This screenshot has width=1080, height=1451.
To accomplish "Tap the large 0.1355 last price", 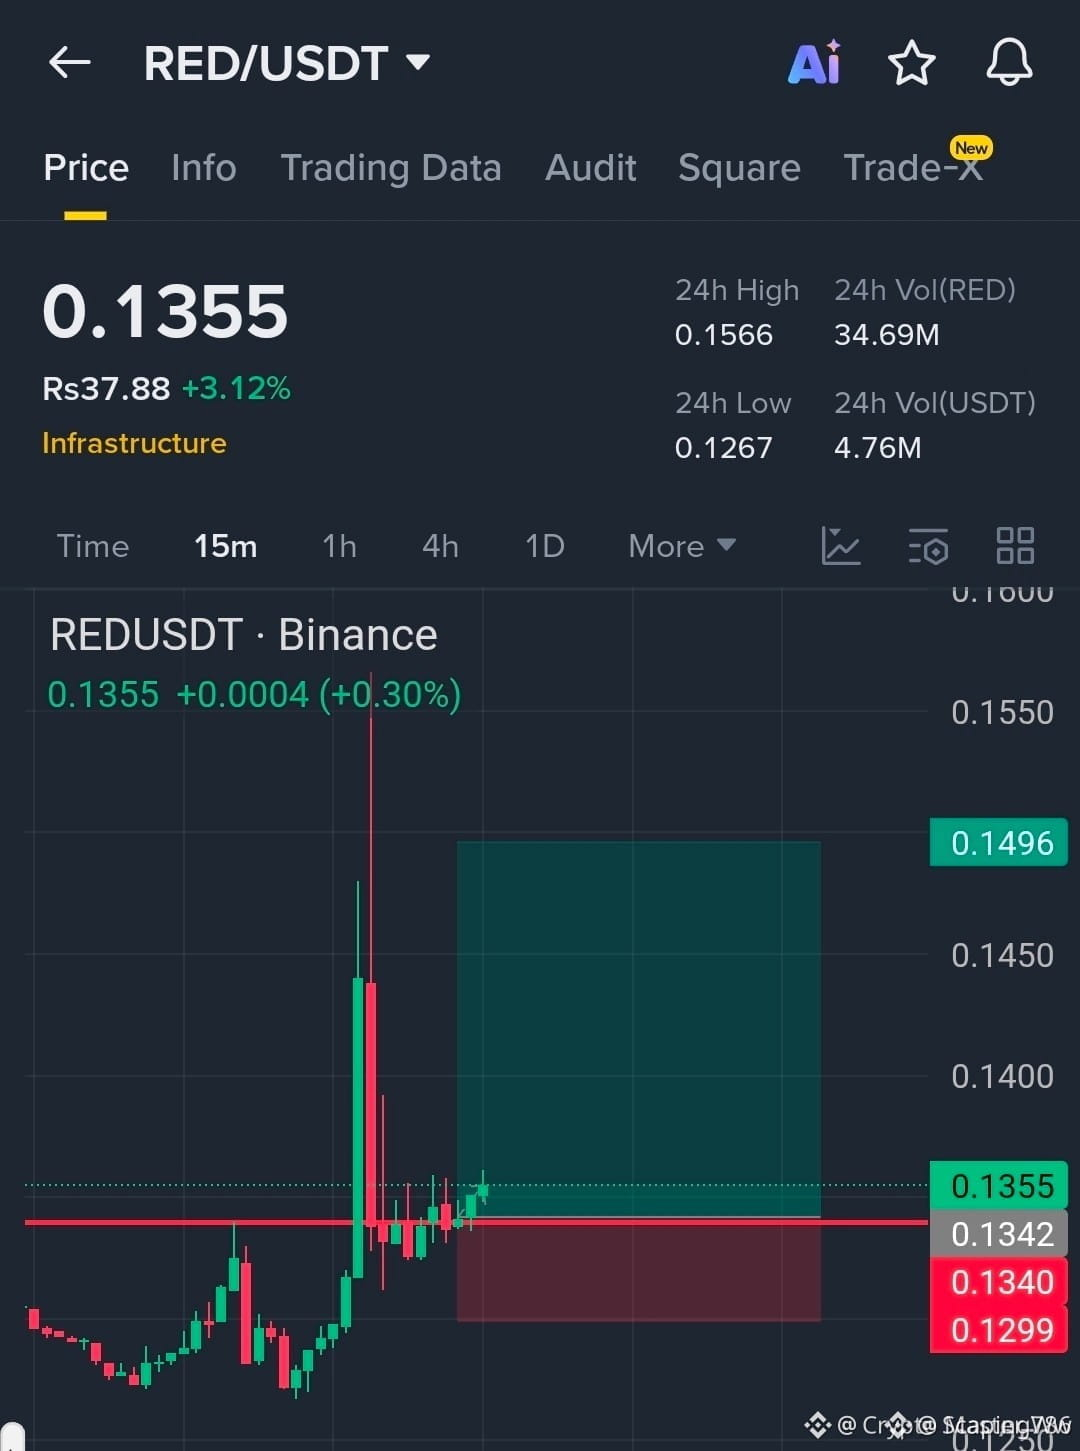I will [x=165, y=311].
